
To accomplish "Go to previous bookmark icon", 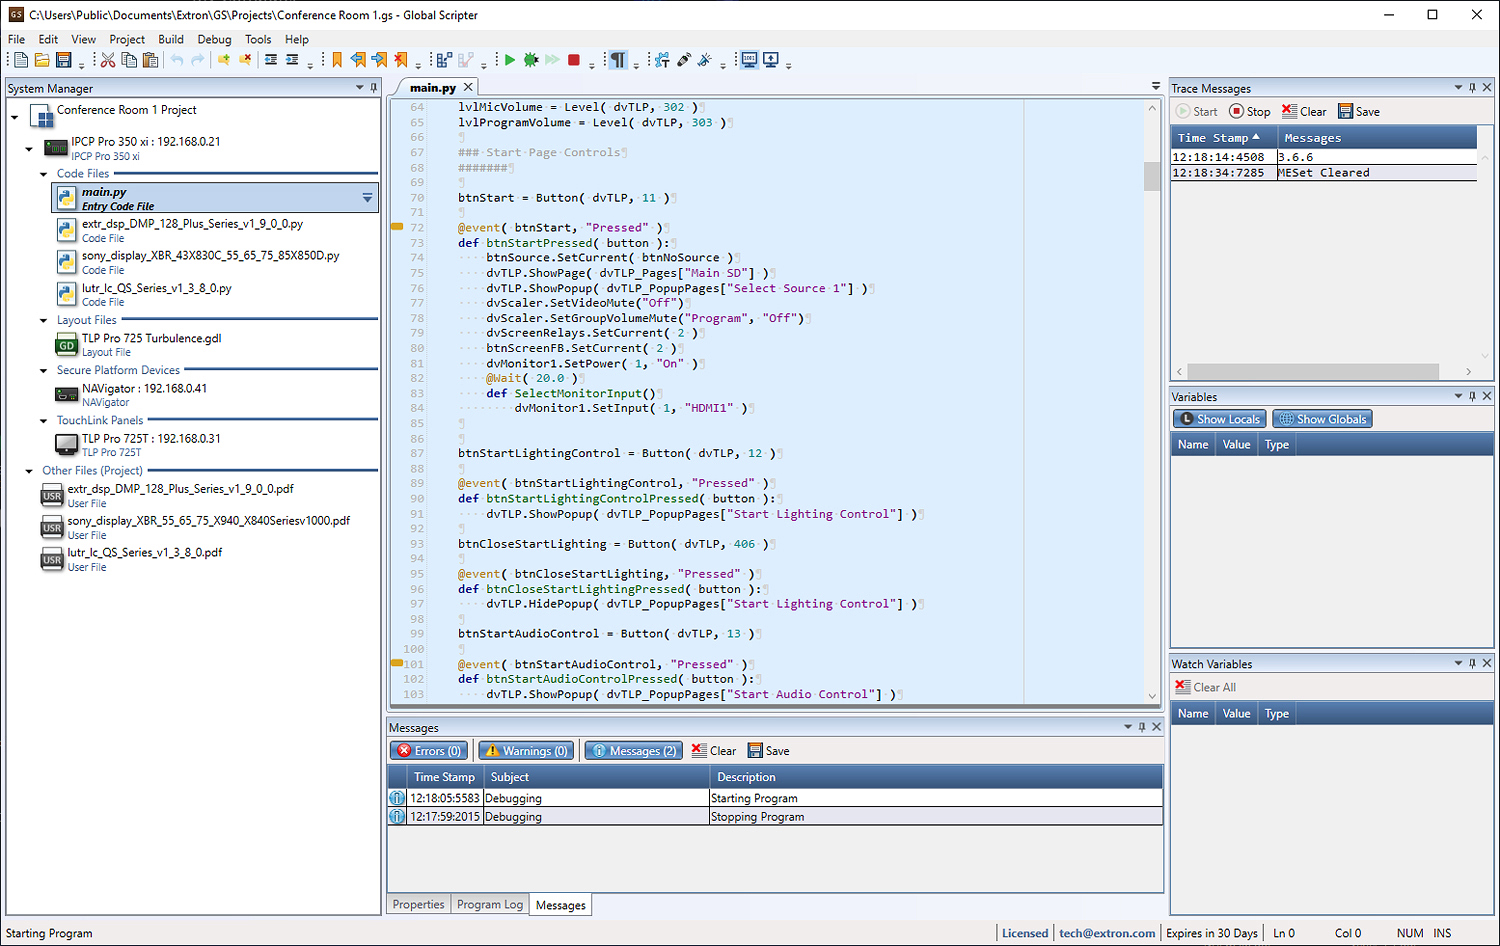I will pos(358,60).
